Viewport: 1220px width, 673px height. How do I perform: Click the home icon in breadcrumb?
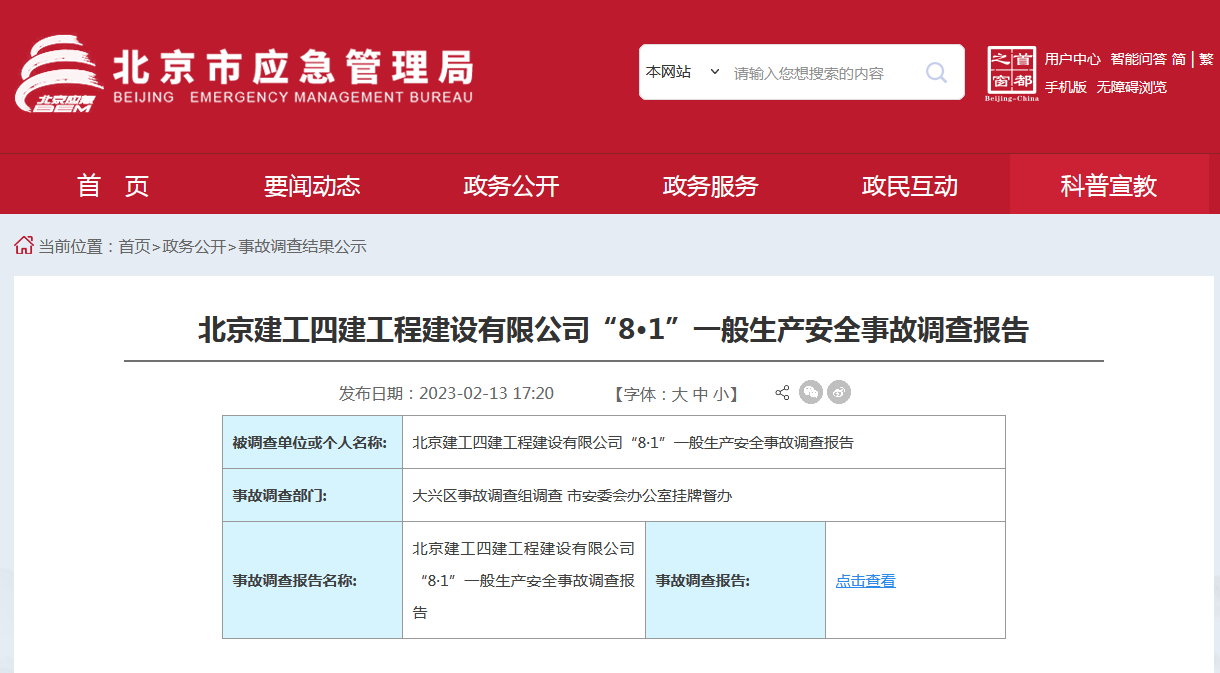pyautogui.click(x=24, y=245)
